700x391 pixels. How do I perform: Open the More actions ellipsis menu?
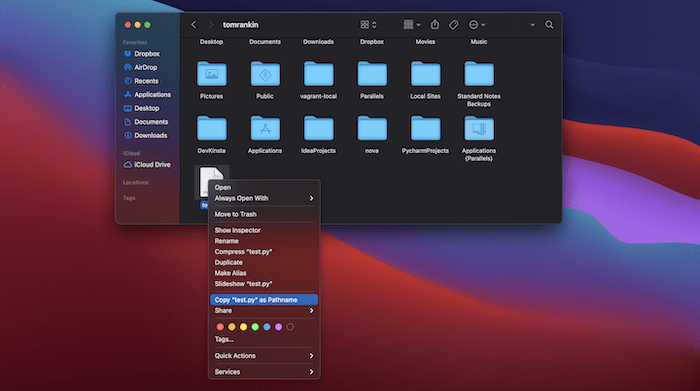click(476, 25)
